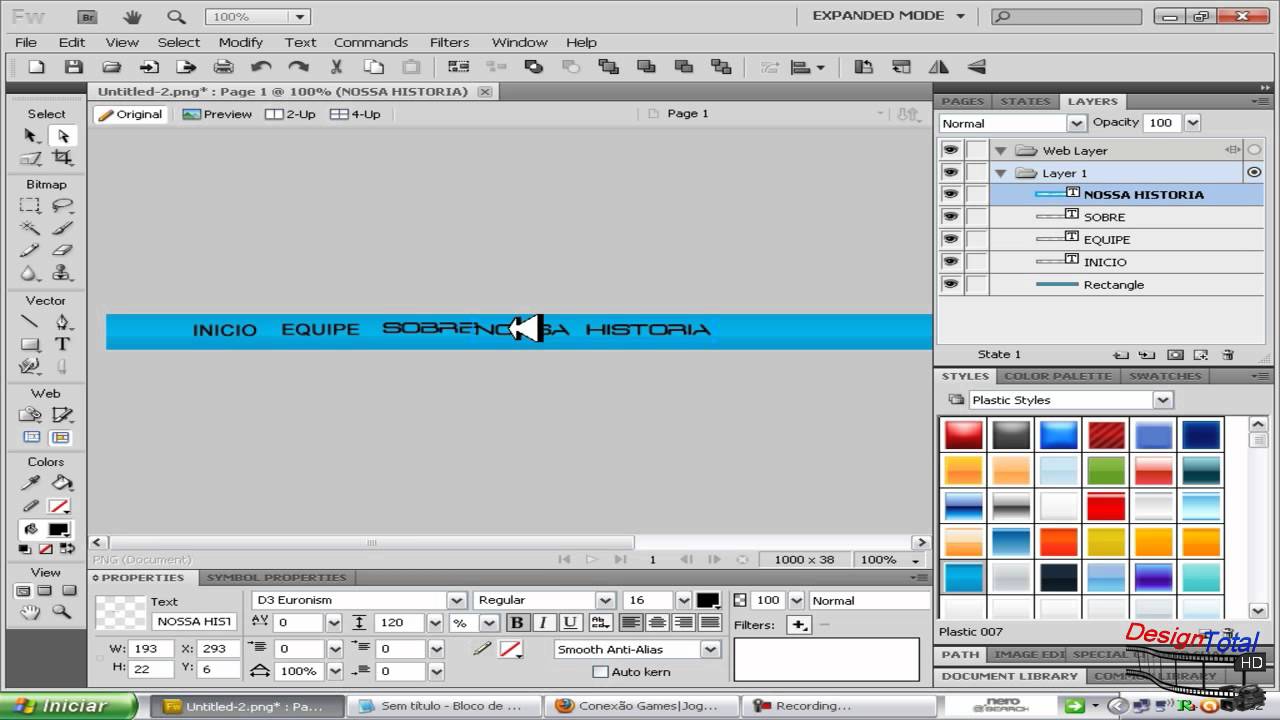Screen dimensions: 1280x720
Task: Select the Line tool
Action: click(31, 322)
